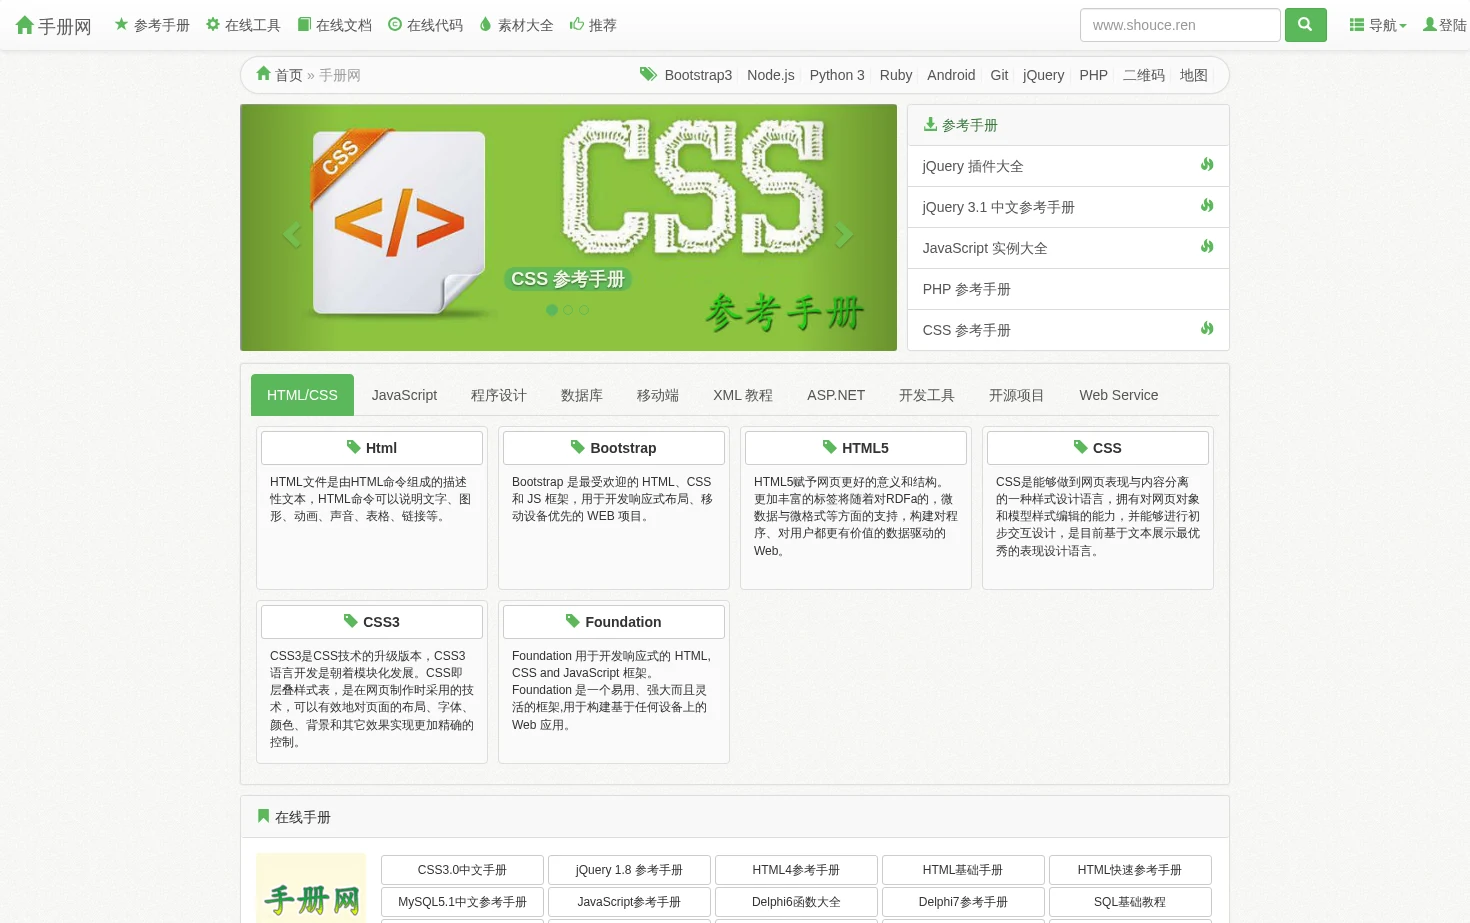Screen dimensions: 1470x923
Task: Open the 开发工具 tab
Action: tap(927, 395)
